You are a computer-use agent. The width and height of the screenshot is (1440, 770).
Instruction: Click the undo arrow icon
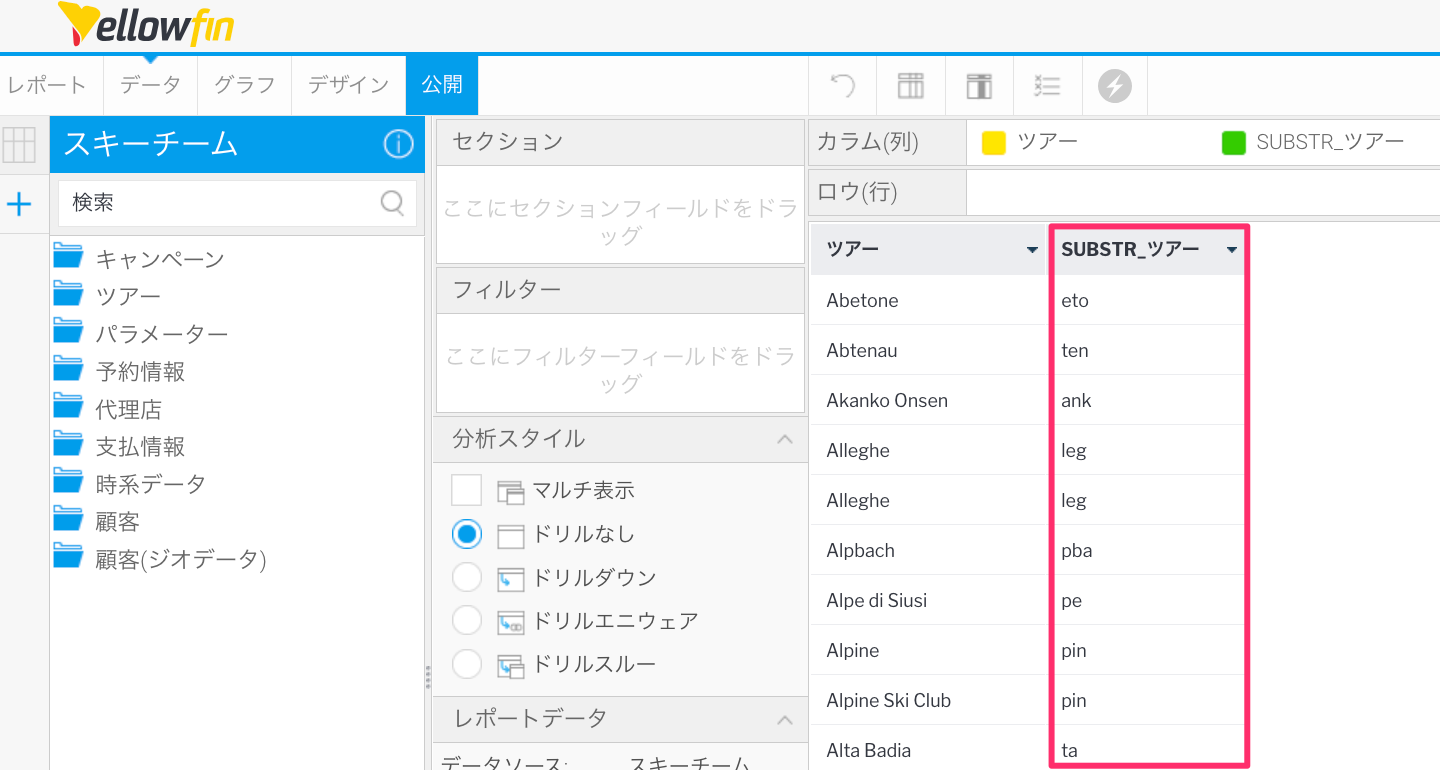(x=843, y=86)
